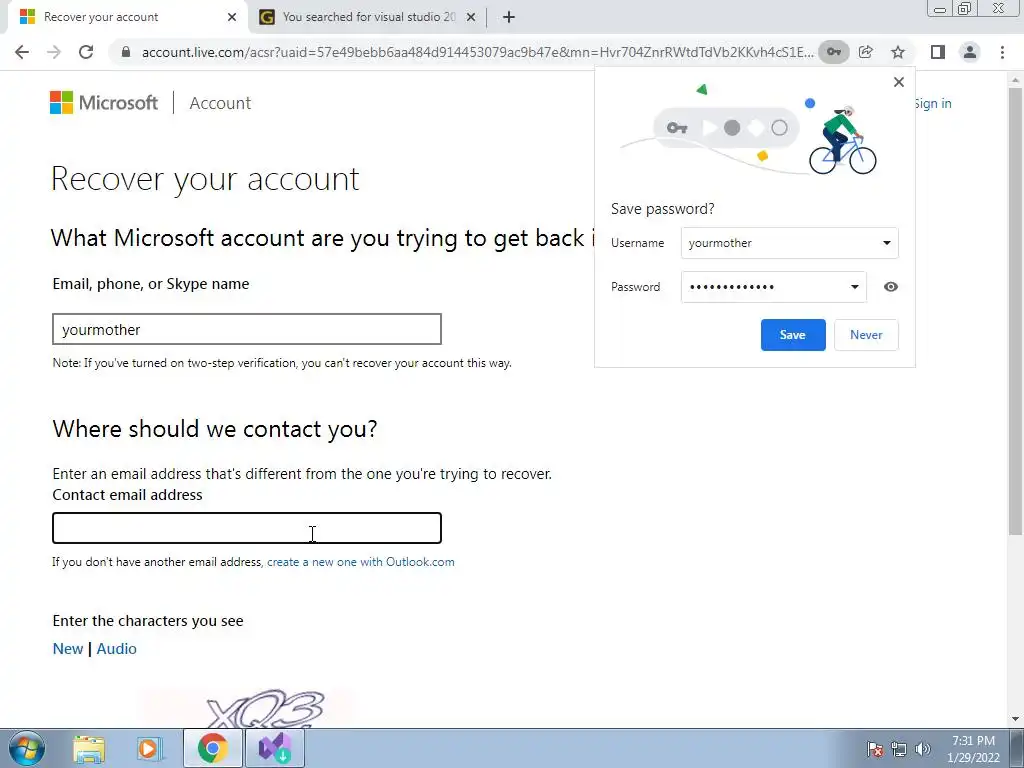
Task: Open Windows Explorer from taskbar
Action: point(89,748)
